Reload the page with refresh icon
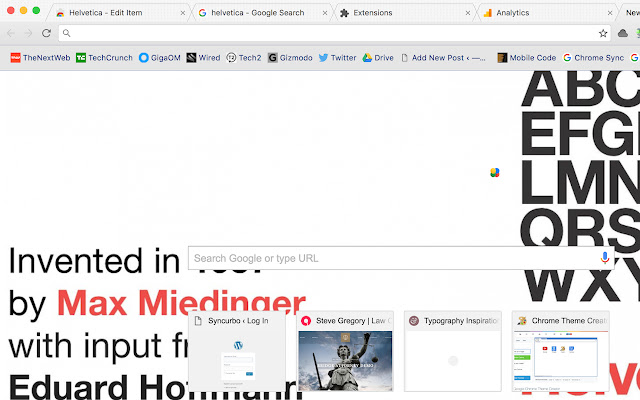This screenshot has width=640, height=400. 47,33
